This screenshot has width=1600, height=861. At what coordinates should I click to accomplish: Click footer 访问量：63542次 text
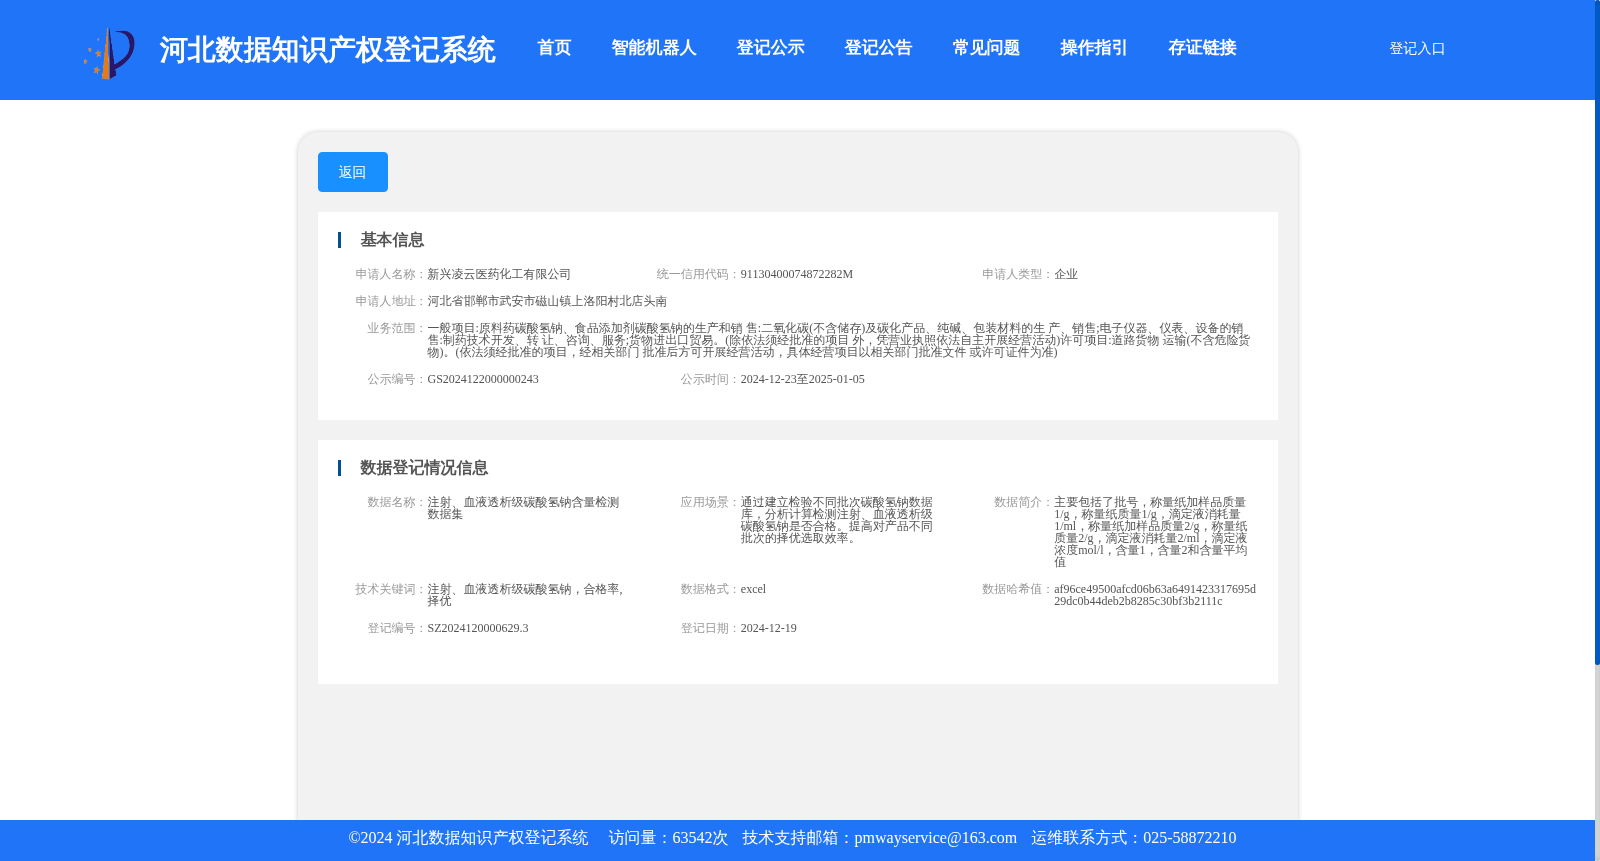[668, 838]
